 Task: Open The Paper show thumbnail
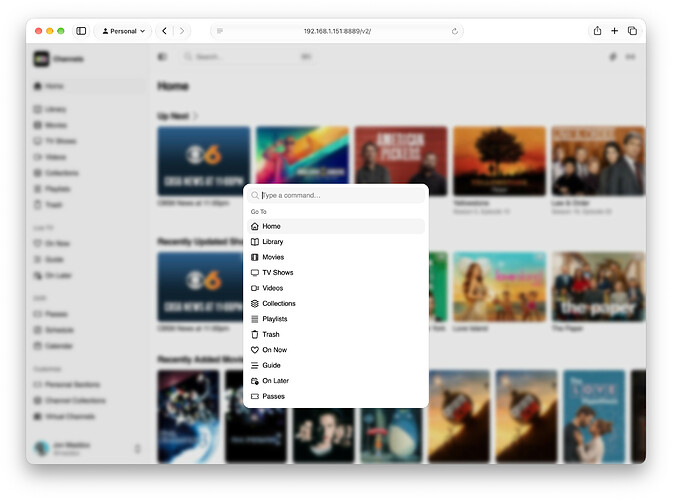598,287
